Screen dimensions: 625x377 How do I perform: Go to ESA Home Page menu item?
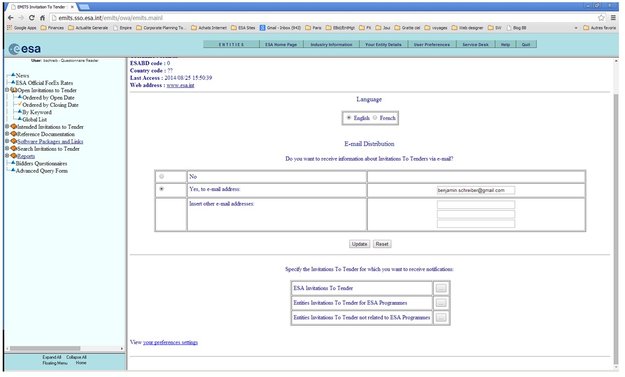pyautogui.click(x=281, y=44)
